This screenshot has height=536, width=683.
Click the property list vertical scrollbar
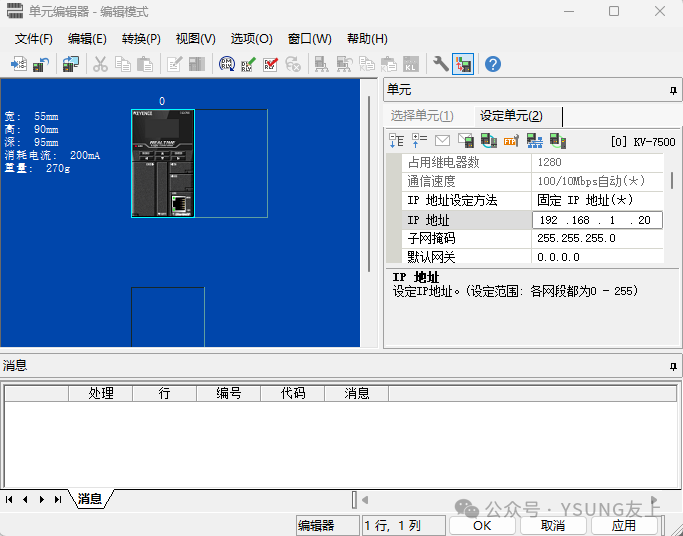coord(671,181)
